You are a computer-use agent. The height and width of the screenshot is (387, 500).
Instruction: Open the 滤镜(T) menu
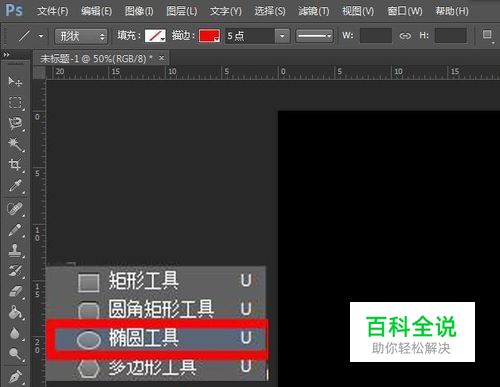pos(314,12)
